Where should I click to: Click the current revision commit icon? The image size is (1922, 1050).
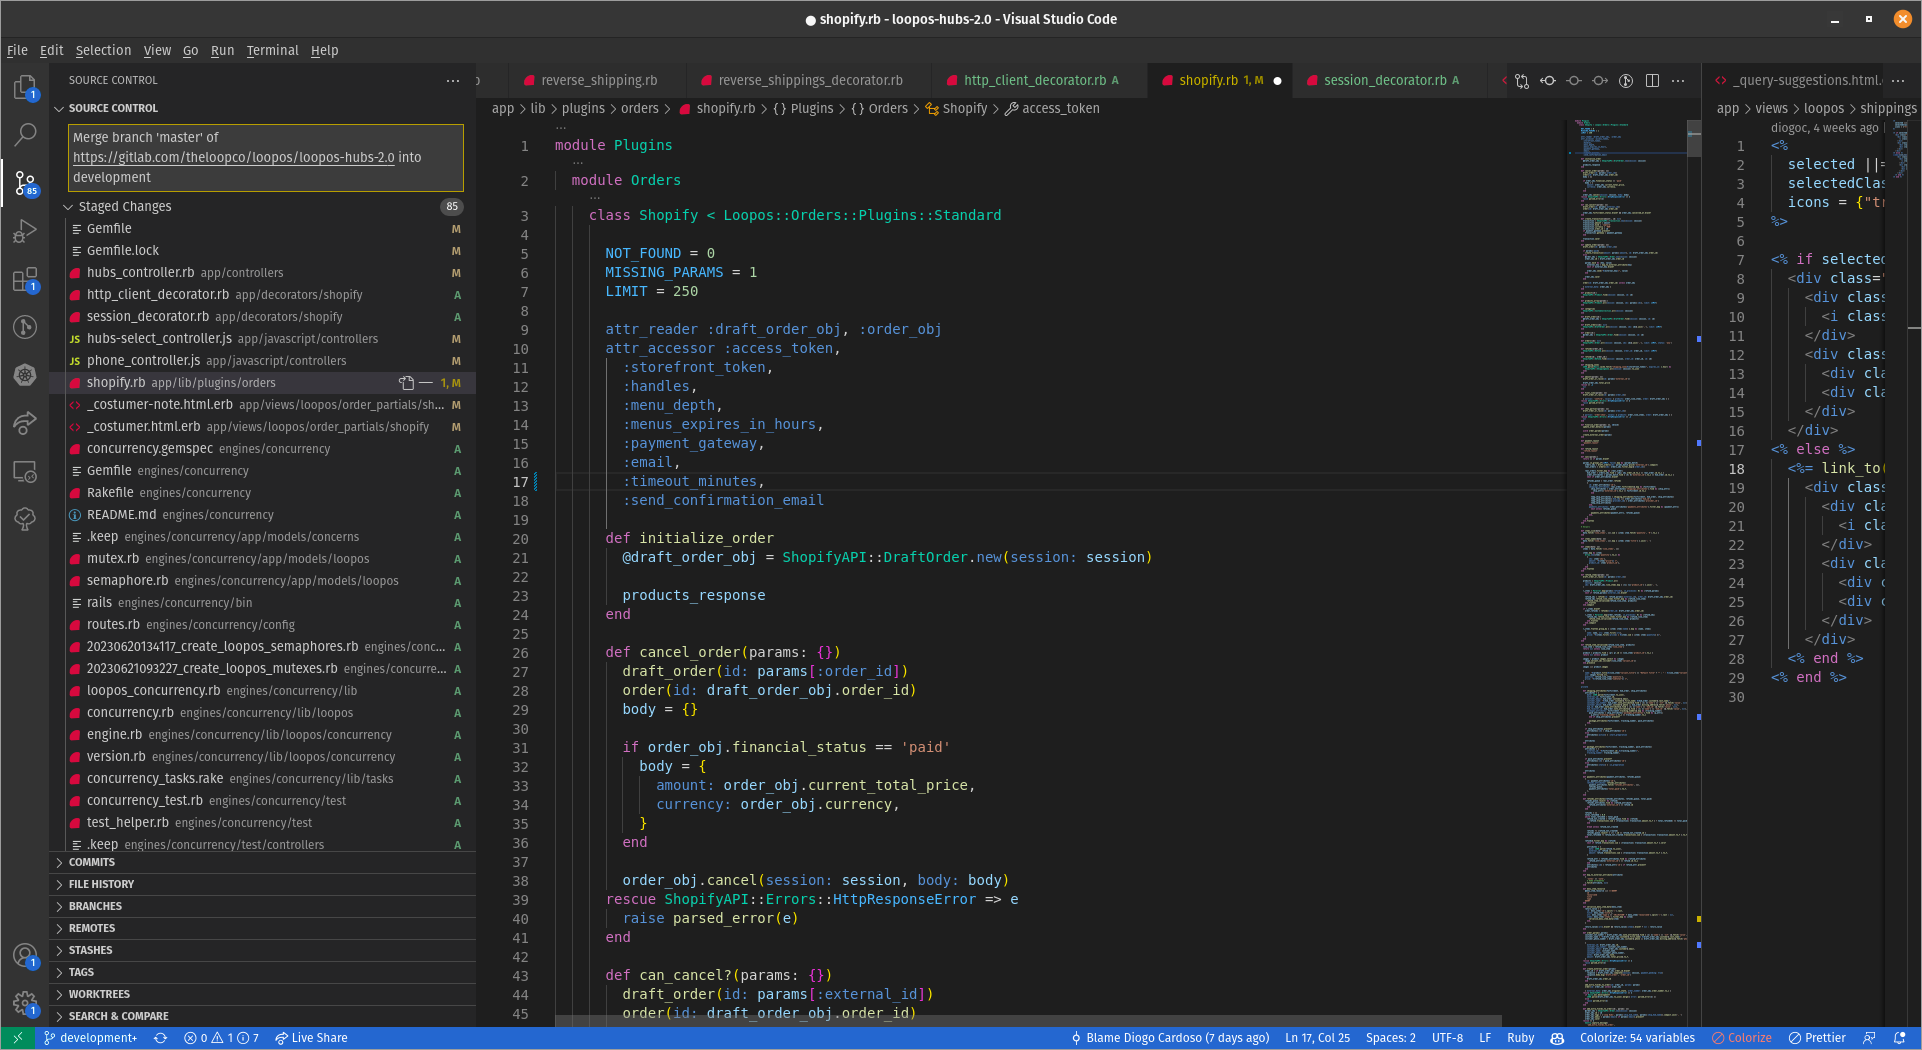(1574, 81)
